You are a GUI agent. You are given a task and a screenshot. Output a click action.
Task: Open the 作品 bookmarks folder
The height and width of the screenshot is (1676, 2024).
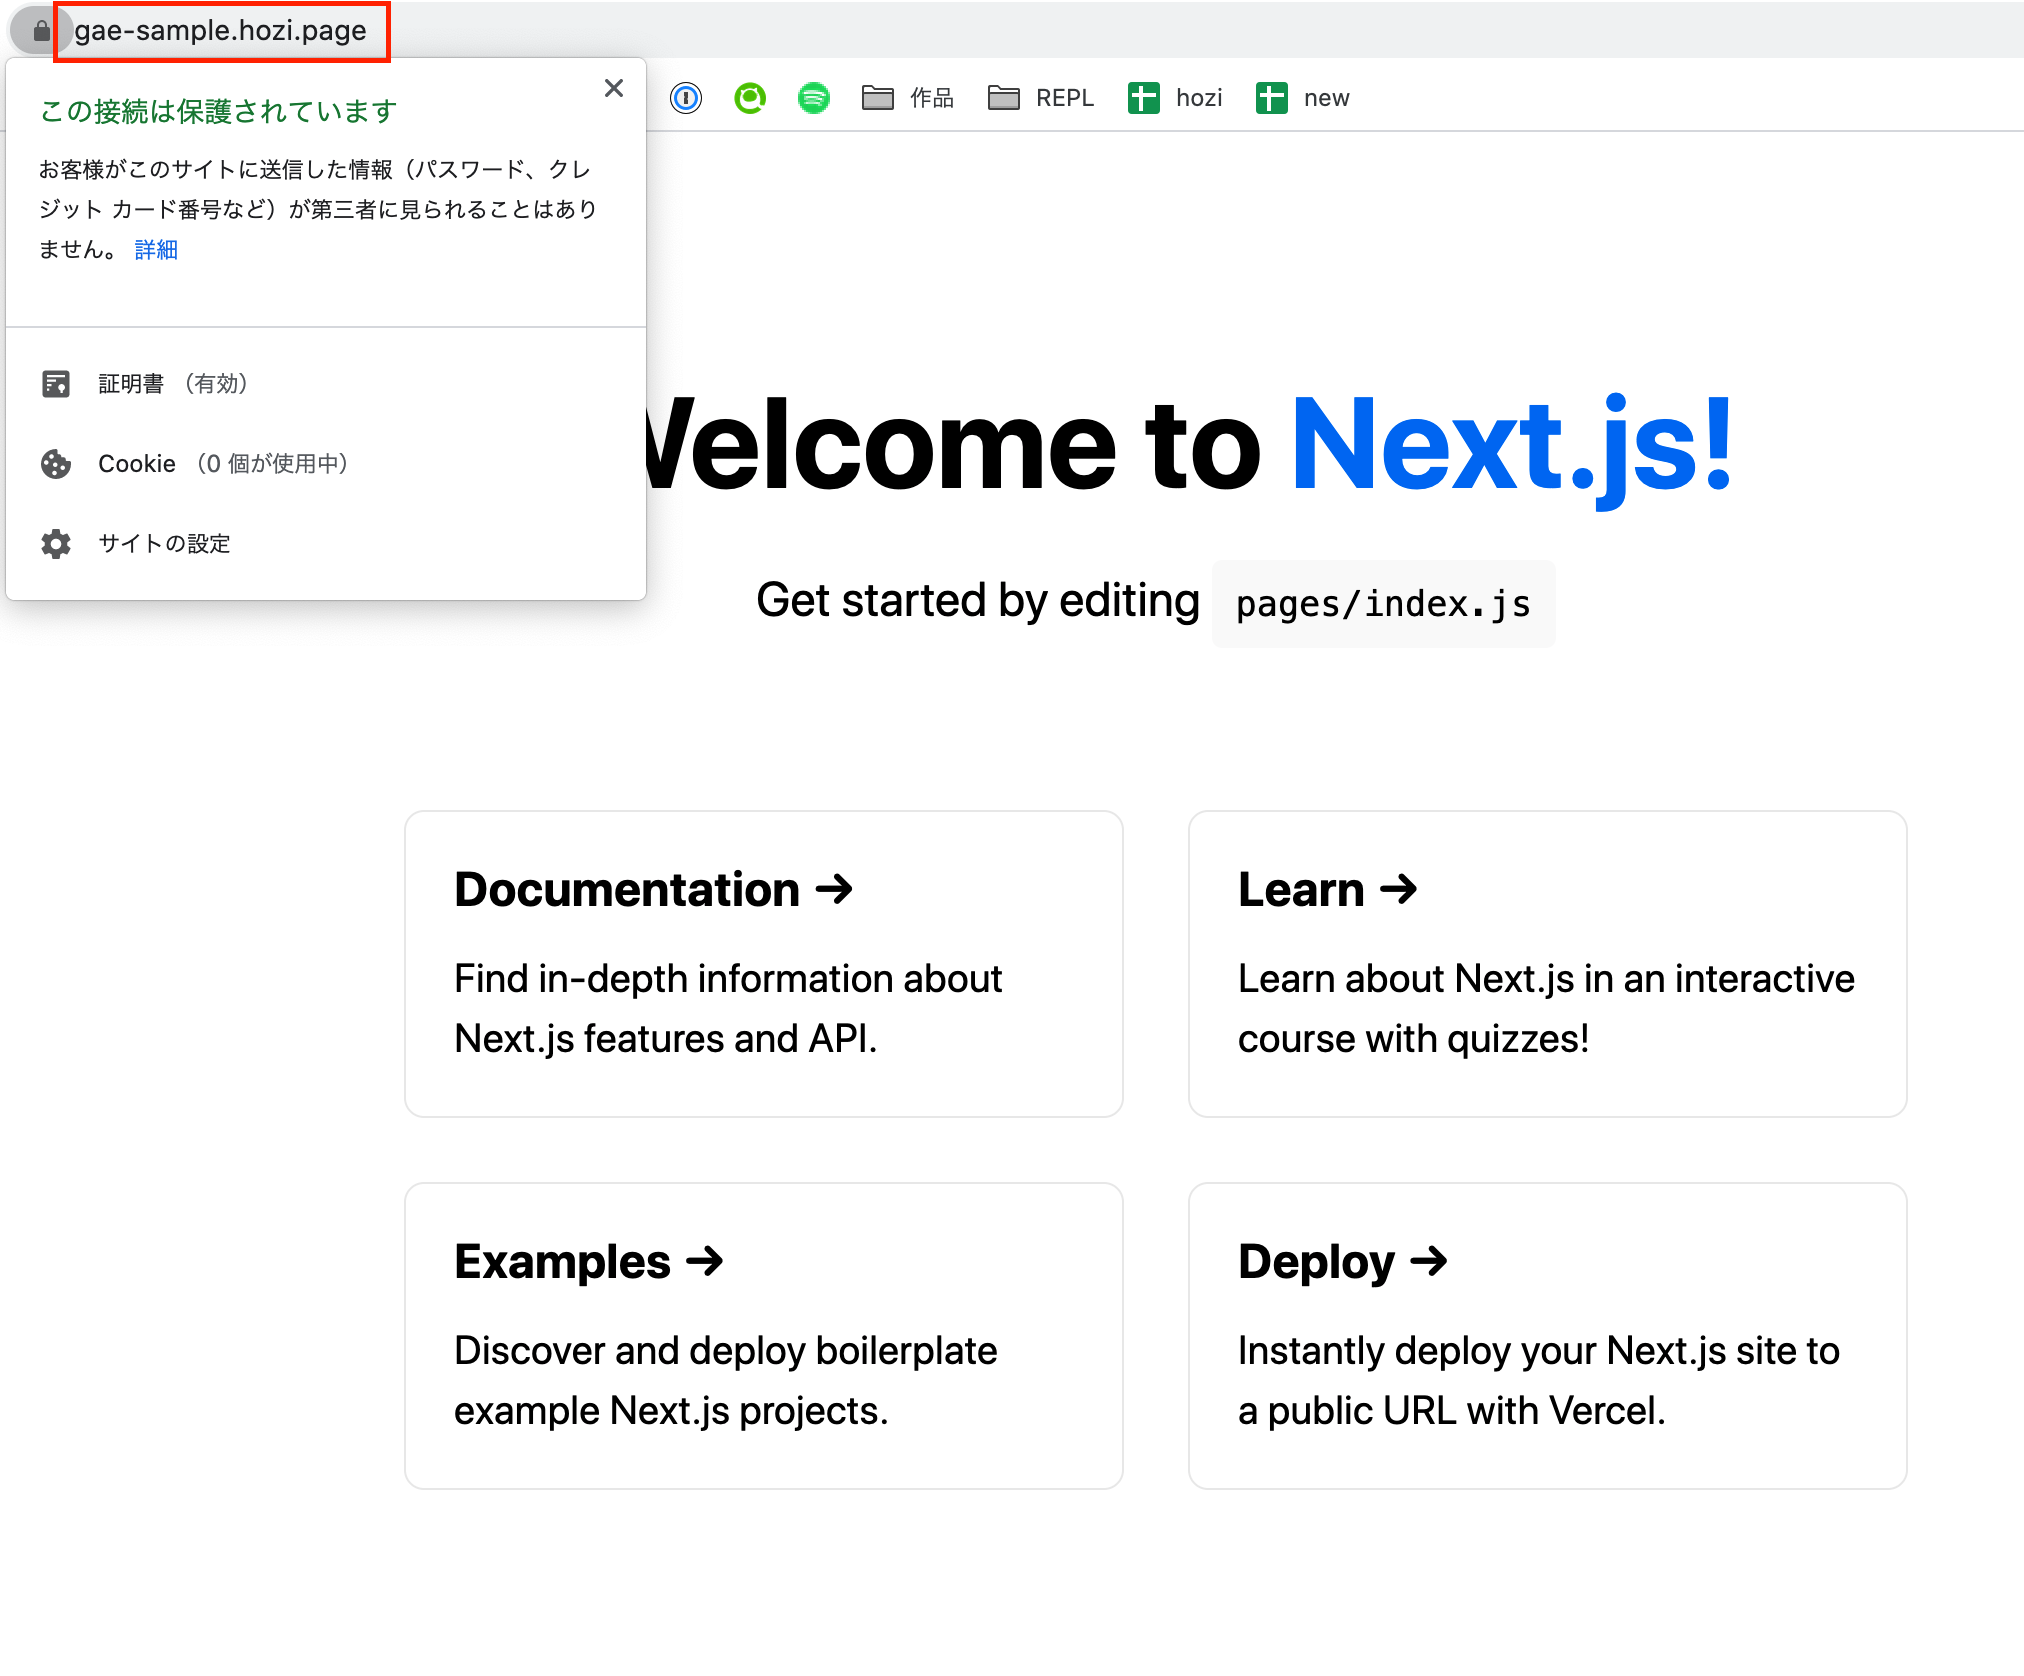coord(908,98)
